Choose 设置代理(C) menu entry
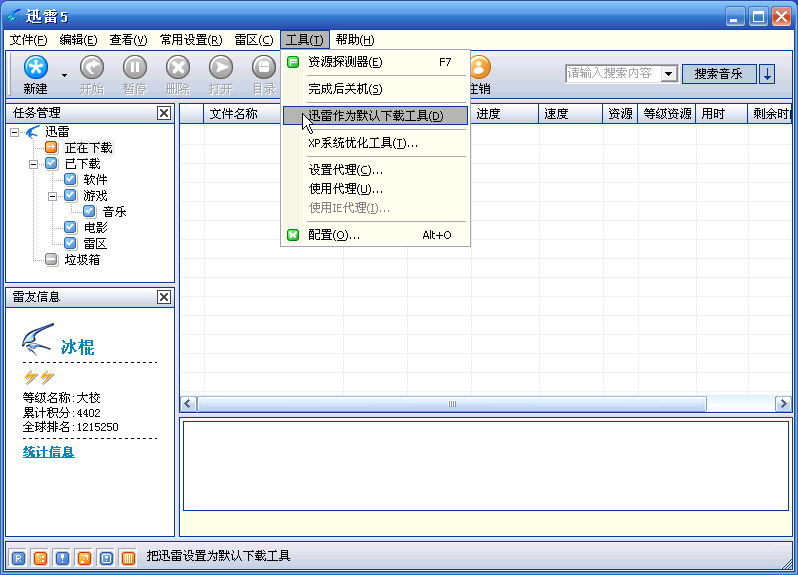 [x=375, y=170]
